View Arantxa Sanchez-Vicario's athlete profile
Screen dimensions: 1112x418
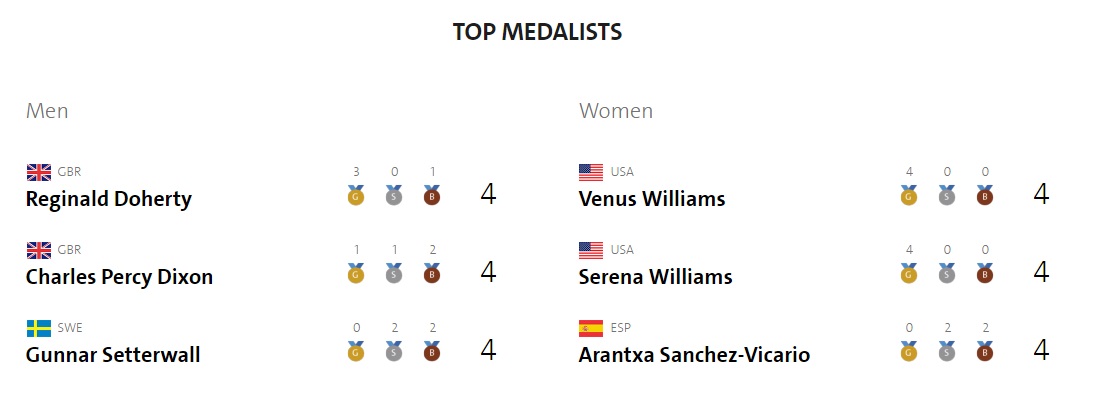pyautogui.click(x=694, y=355)
